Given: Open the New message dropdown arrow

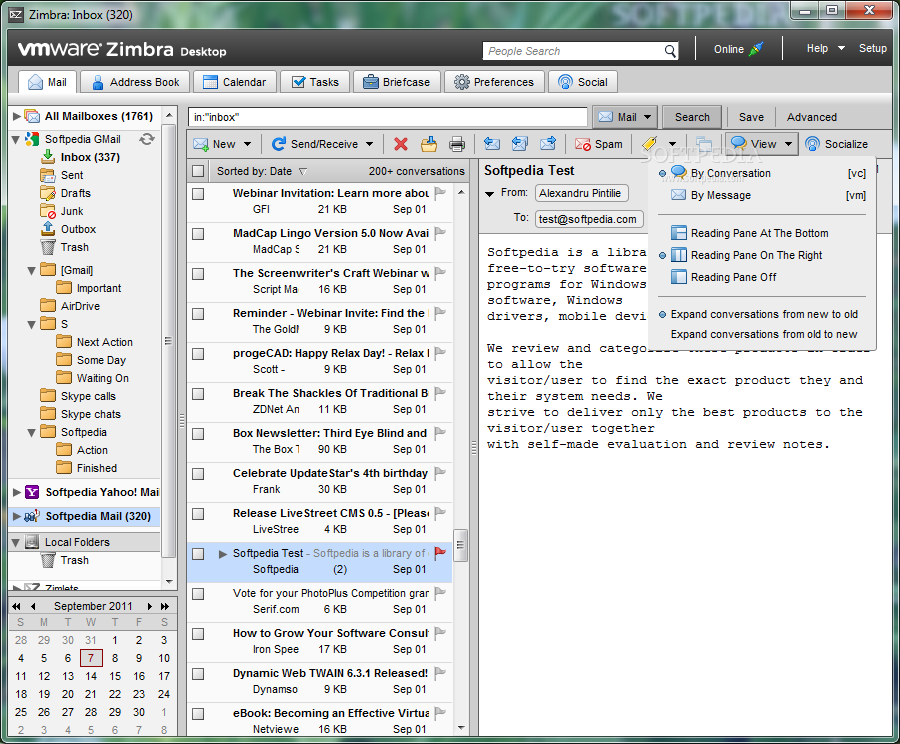Looking at the screenshot, I should (247, 144).
